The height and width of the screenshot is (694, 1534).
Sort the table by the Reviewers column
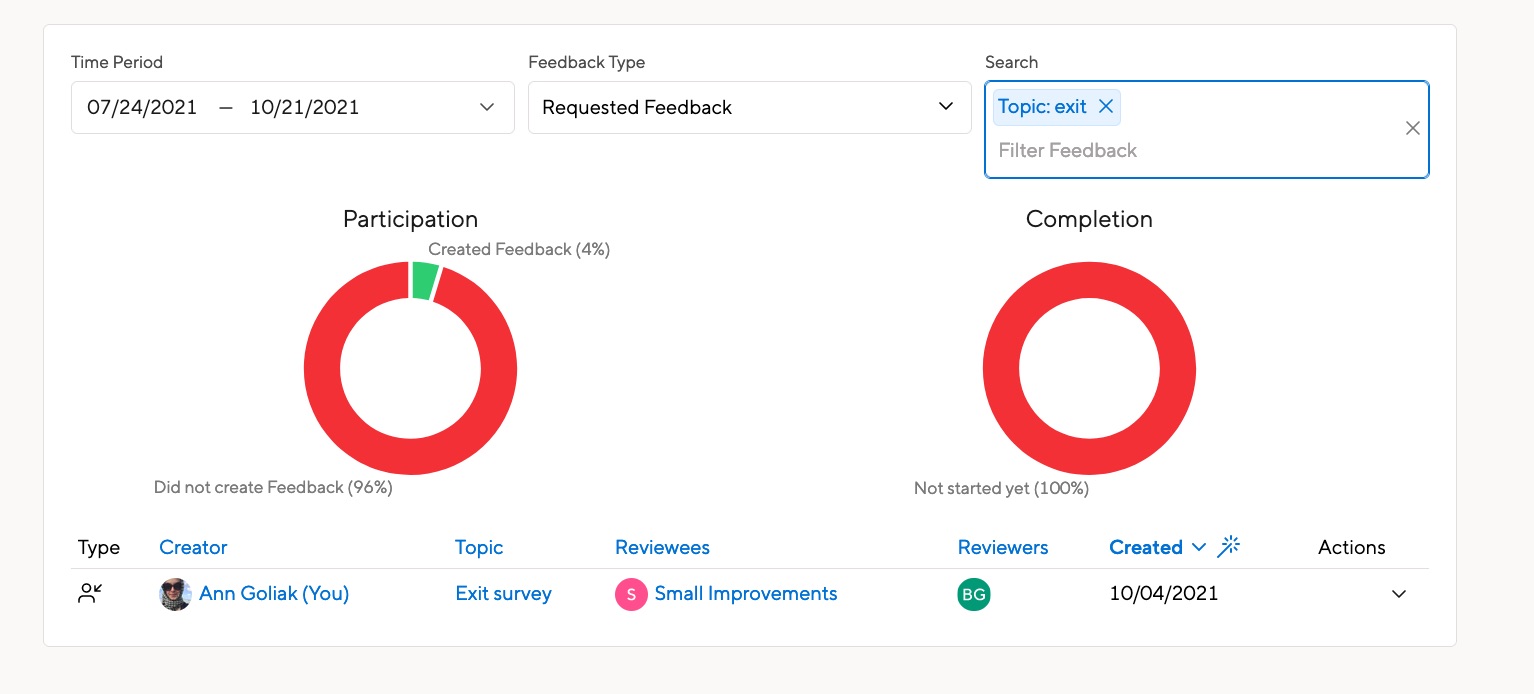point(1003,547)
